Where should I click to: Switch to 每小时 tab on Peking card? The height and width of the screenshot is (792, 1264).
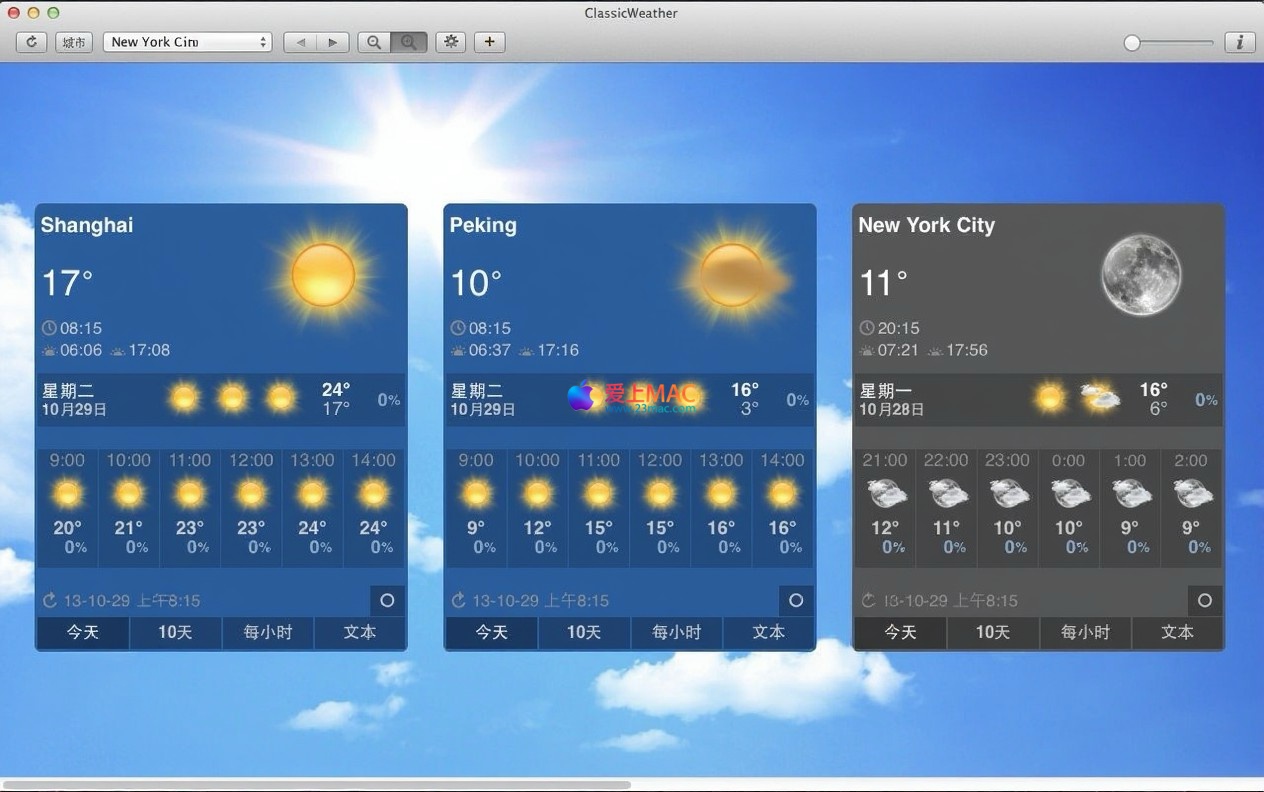click(x=676, y=632)
